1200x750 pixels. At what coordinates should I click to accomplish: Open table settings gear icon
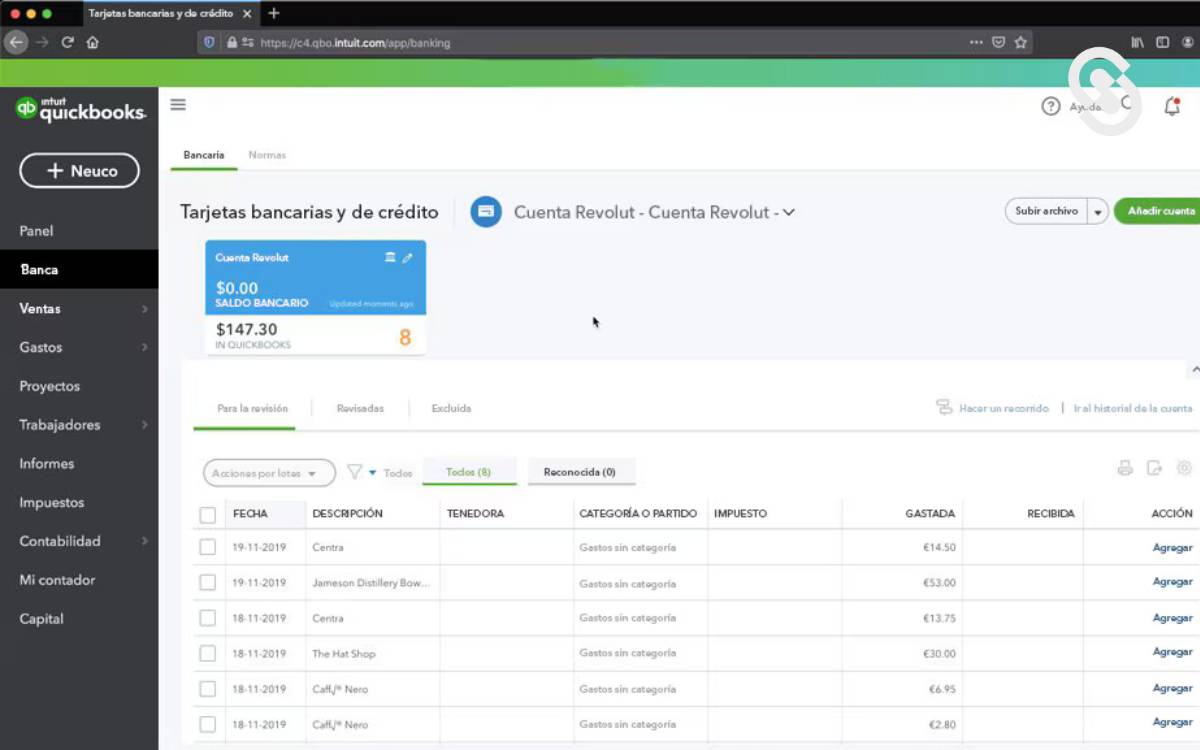(x=1184, y=468)
